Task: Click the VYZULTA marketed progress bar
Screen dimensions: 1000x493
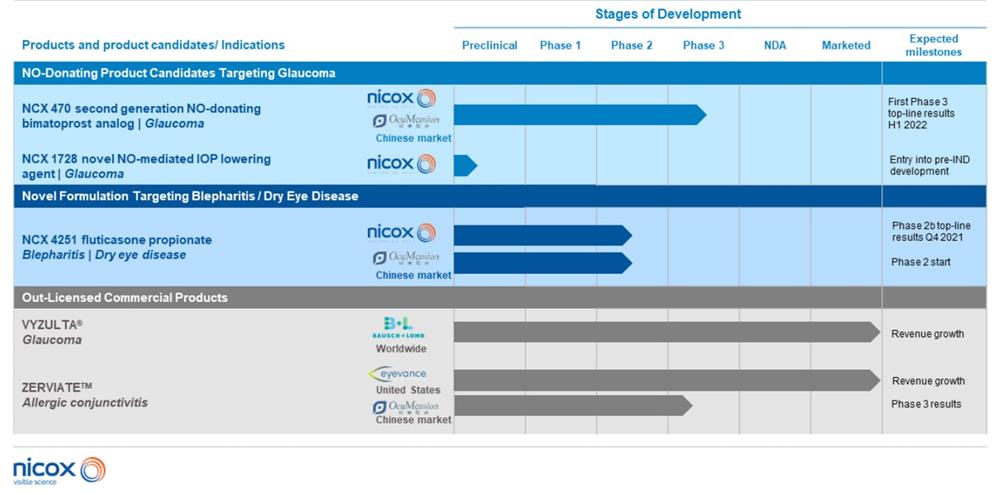Action: click(666, 332)
